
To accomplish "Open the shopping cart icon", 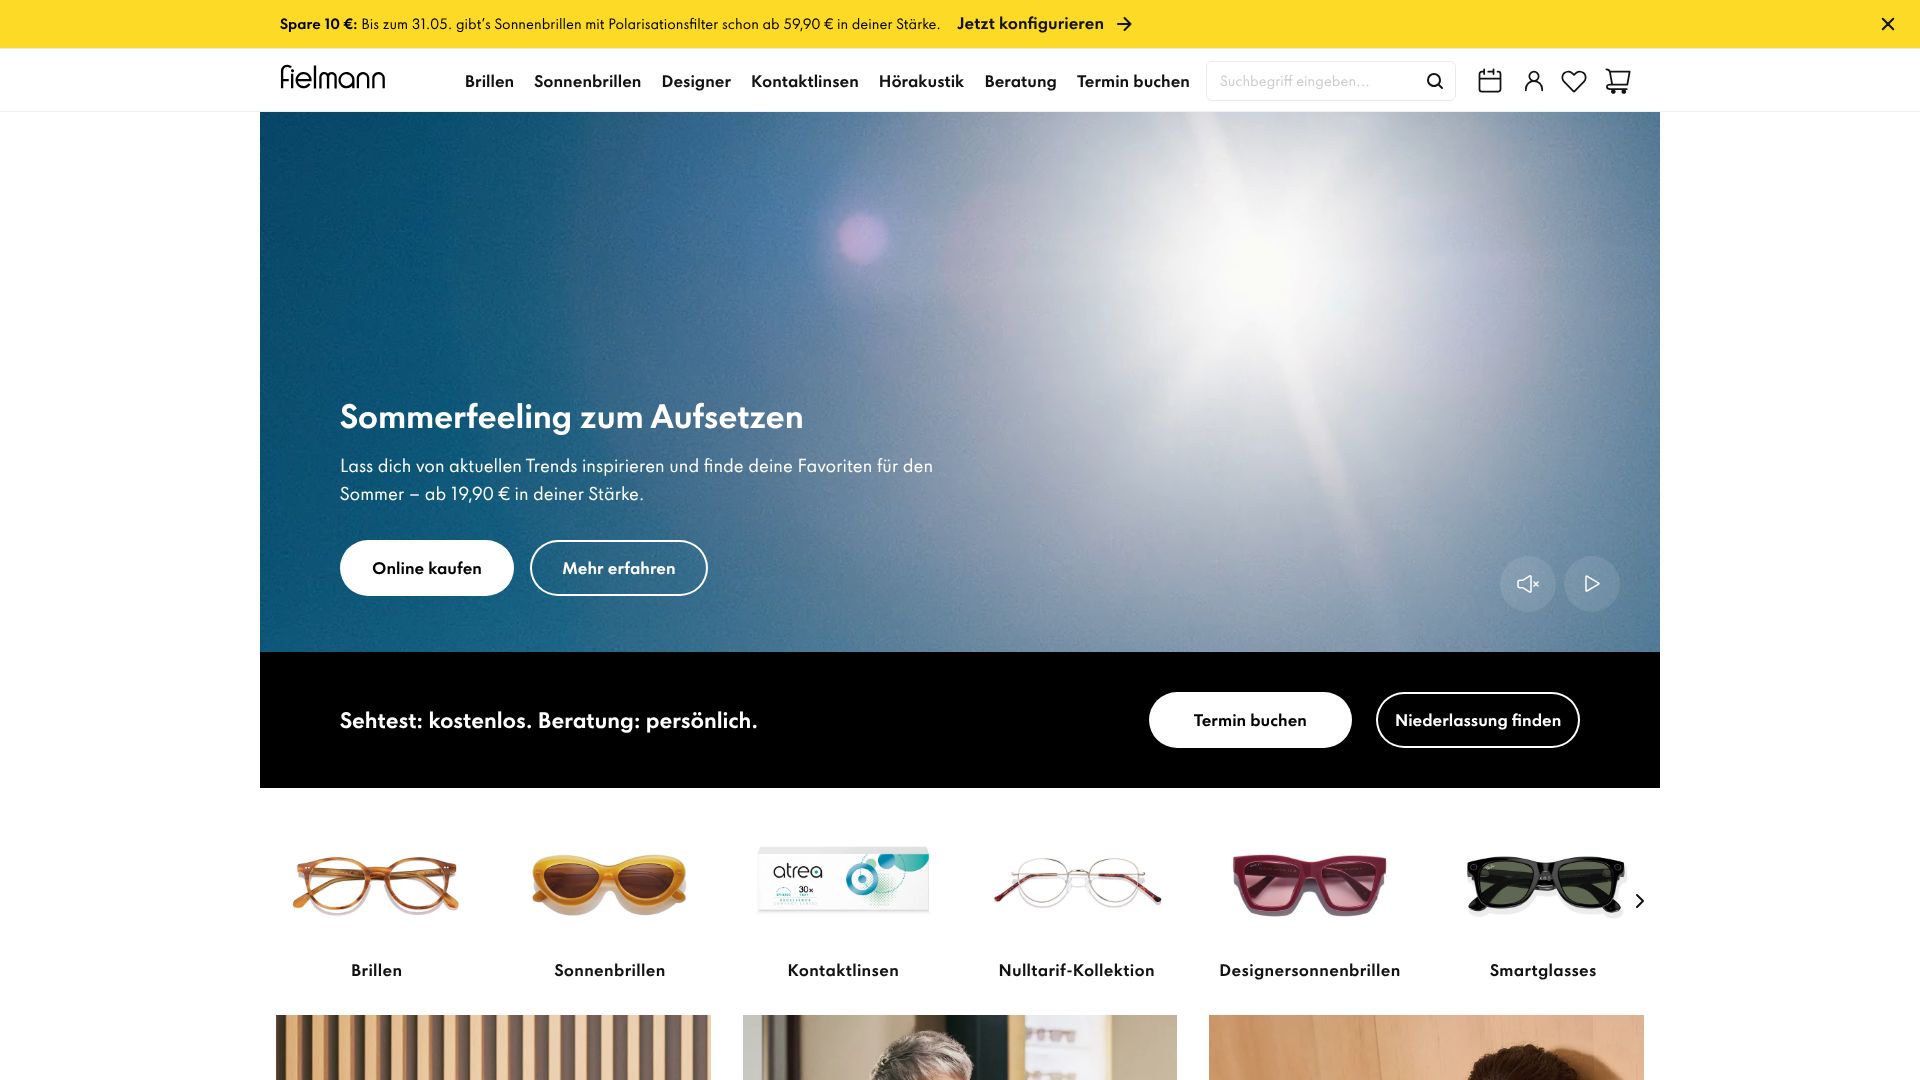I will click(1617, 81).
